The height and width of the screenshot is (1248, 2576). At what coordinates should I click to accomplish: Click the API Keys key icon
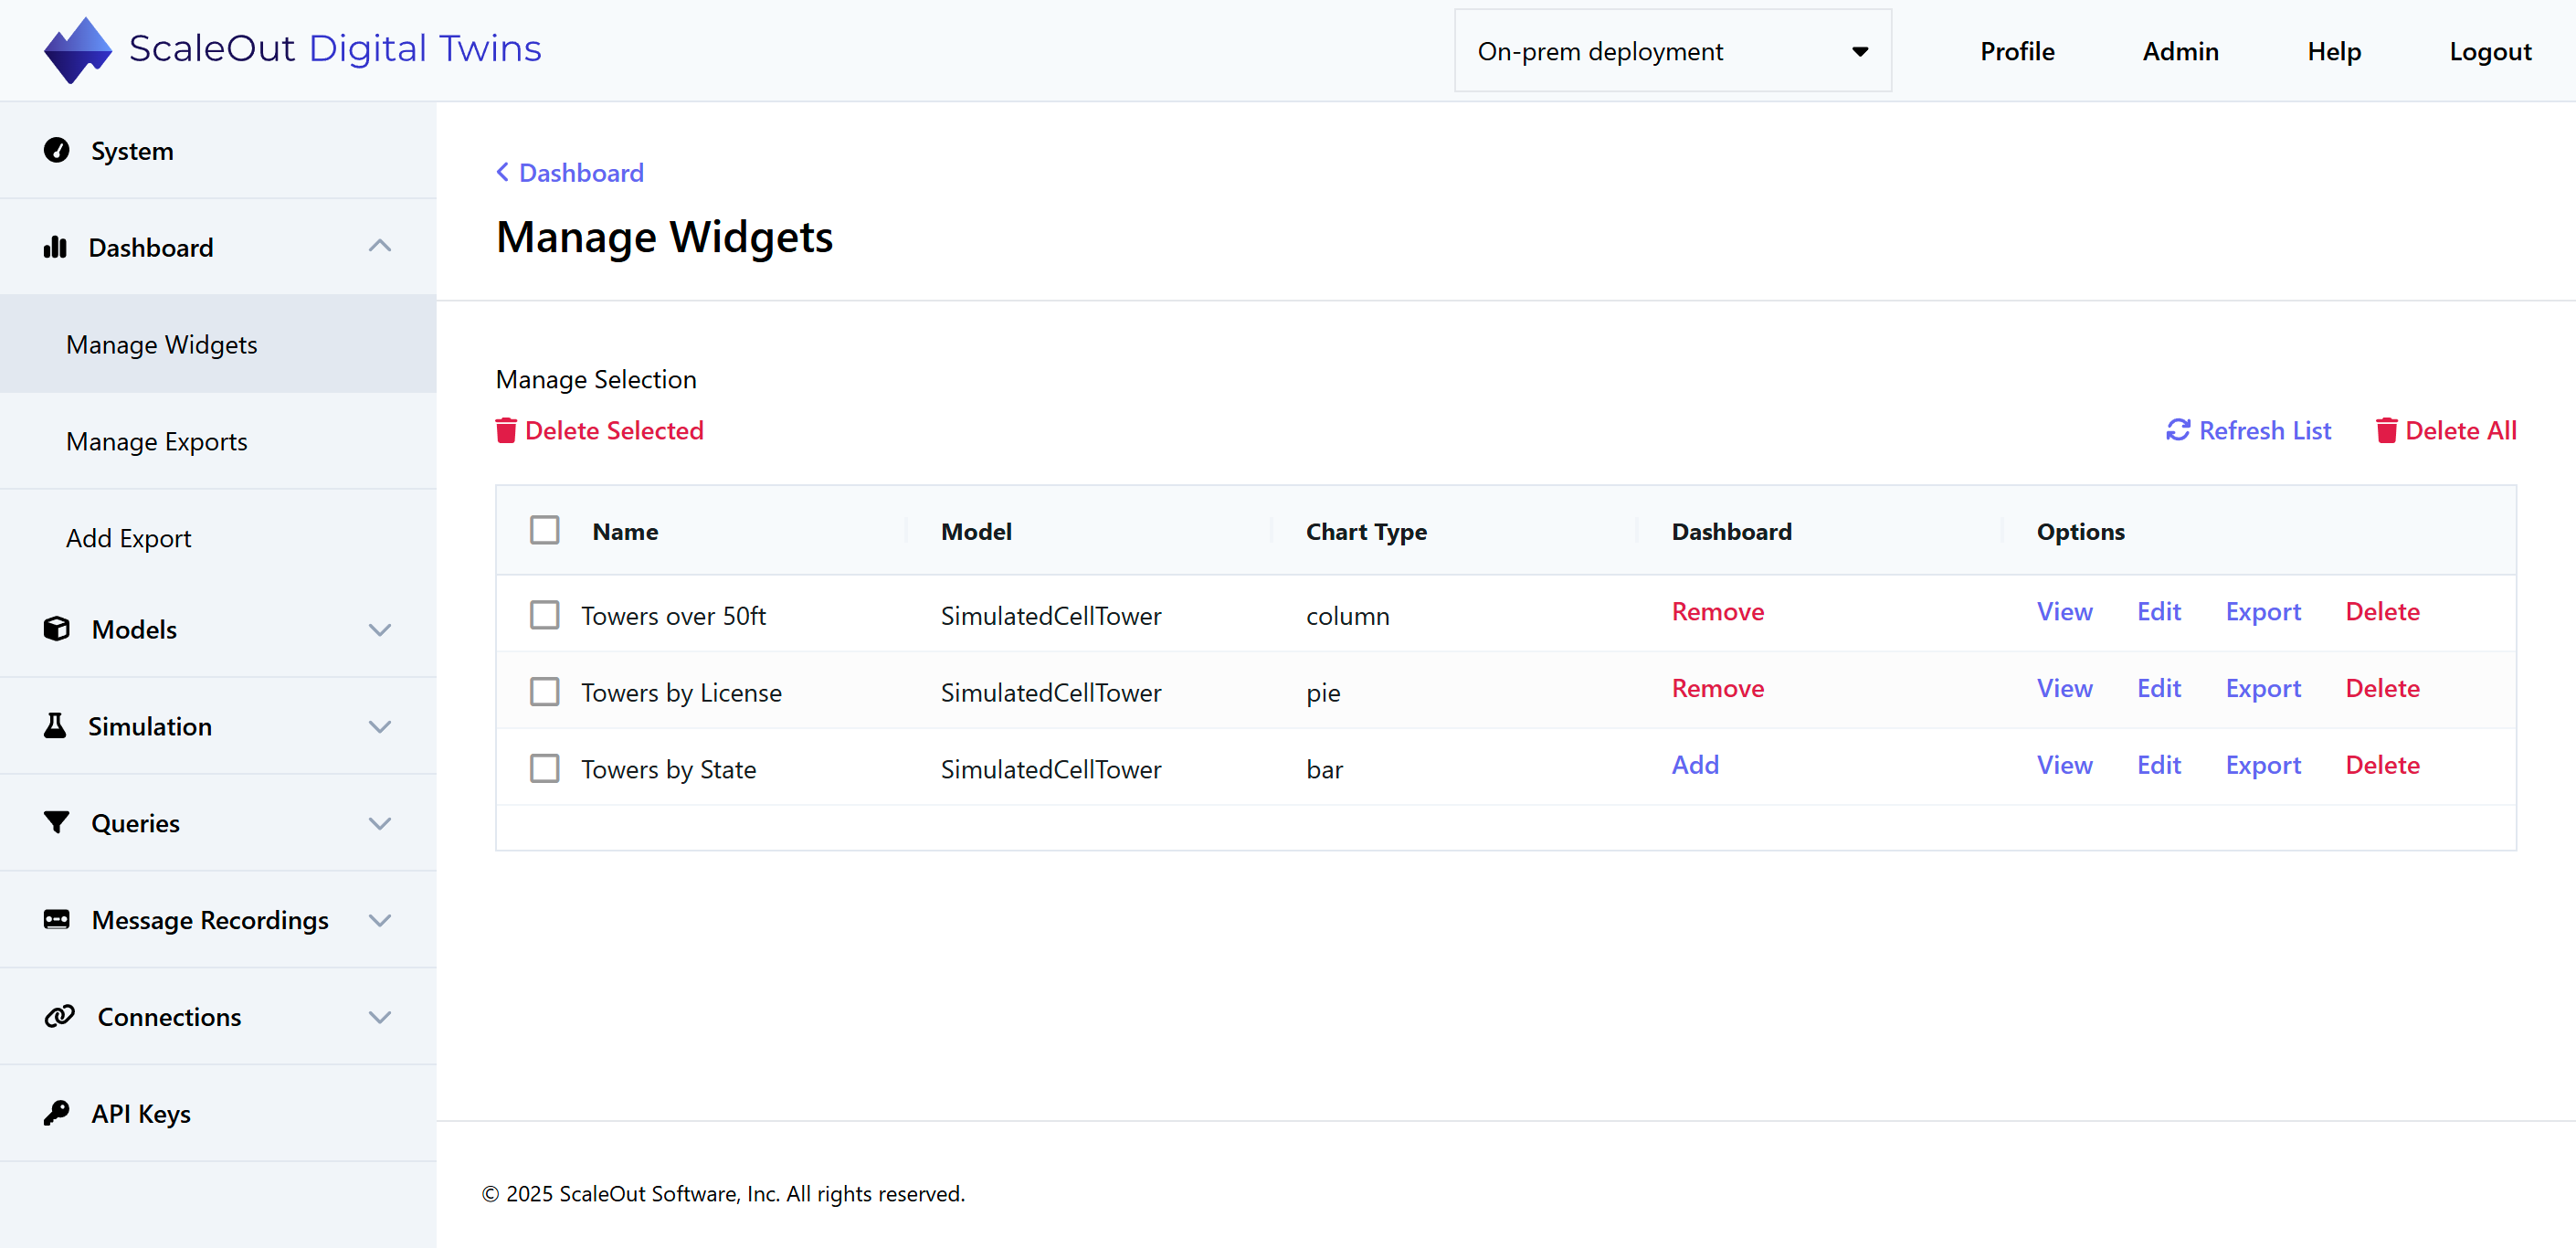click(57, 1112)
